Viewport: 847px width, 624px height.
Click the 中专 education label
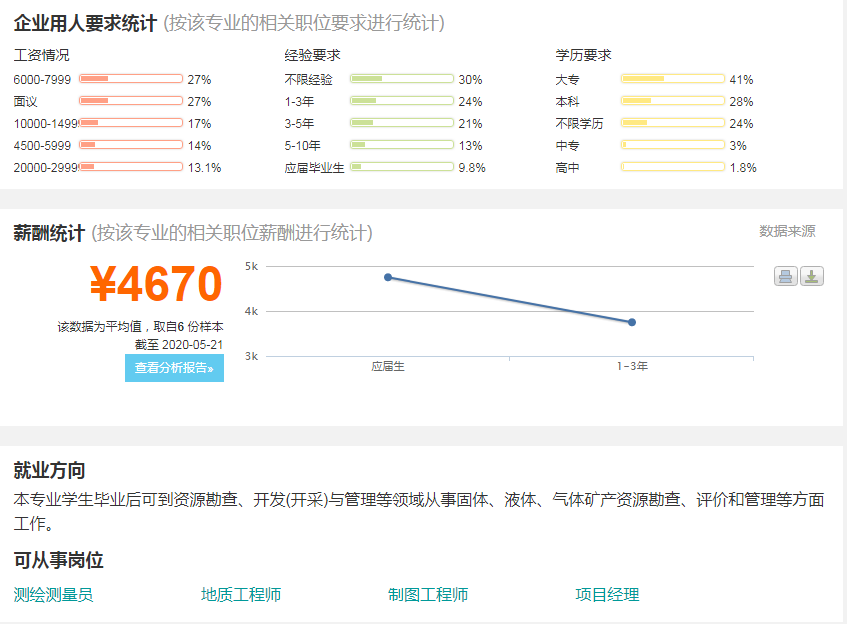click(567, 146)
